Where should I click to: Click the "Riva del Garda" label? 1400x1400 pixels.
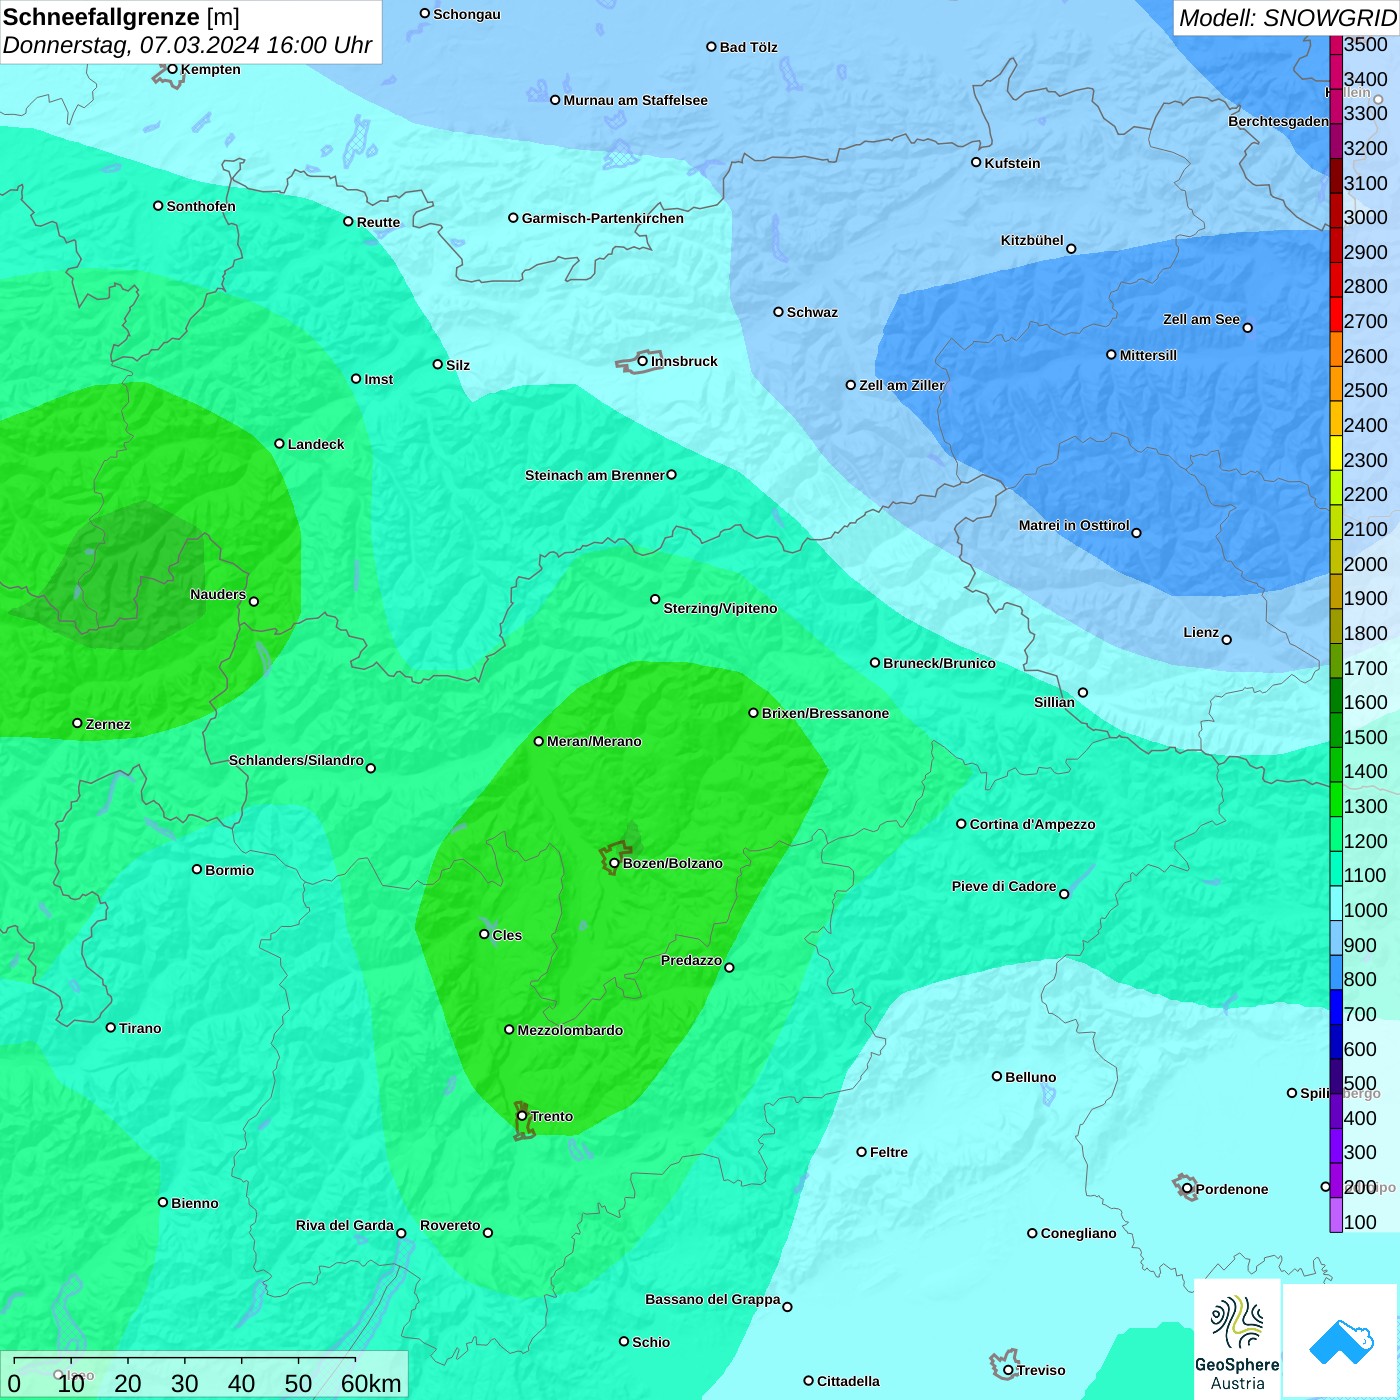pos(345,1225)
